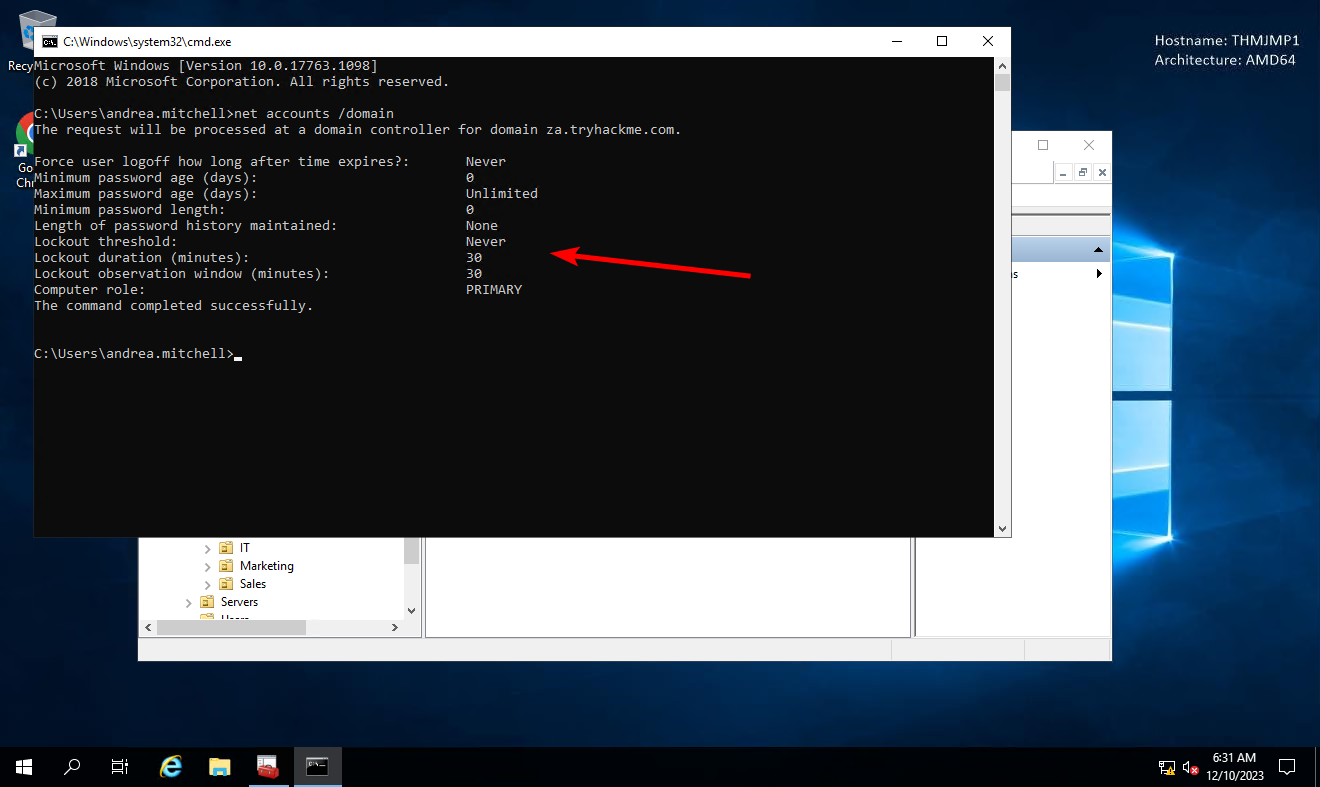Open the volume tray icon
This screenshot has width=1320, height=787.
(1191, 768)
